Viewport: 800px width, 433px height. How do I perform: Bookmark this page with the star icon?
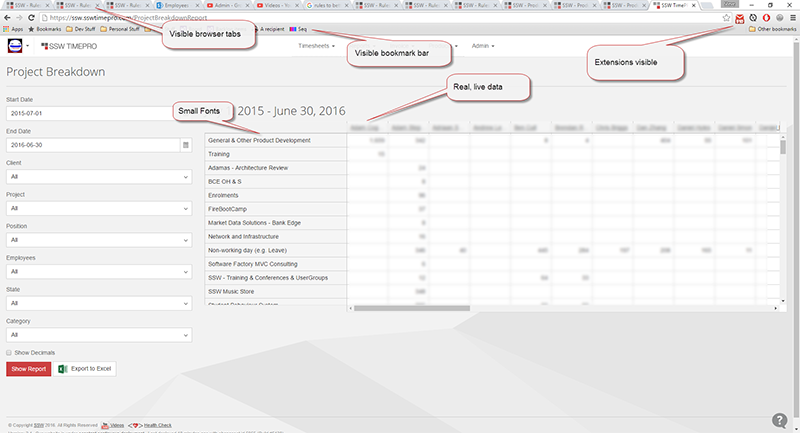point(724,17)
